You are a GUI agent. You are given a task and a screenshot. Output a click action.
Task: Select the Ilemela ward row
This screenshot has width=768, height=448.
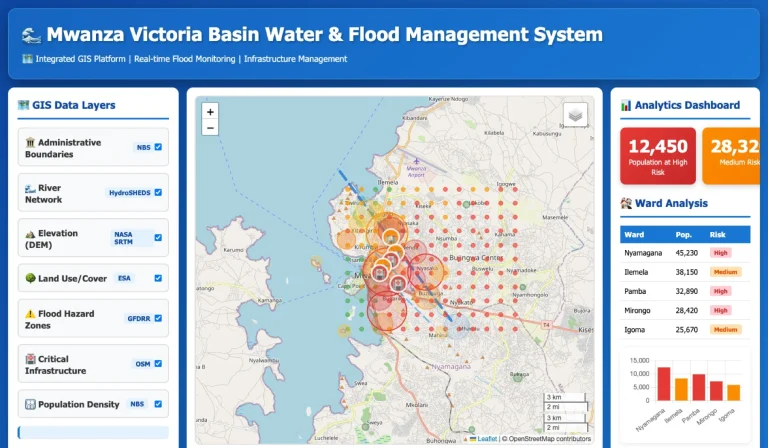(x=685, y=272)
